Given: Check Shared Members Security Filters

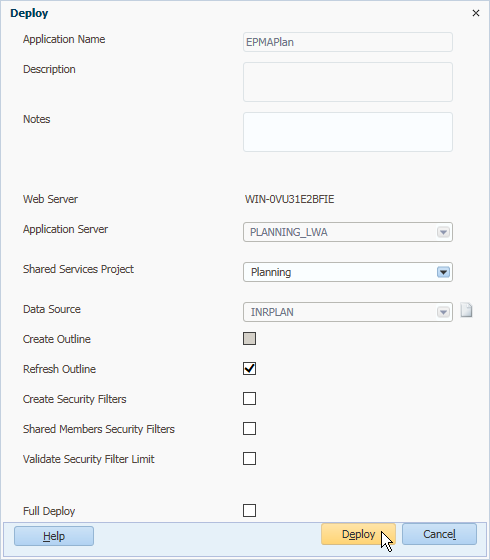Looking at the screenshot, I should click(249, 429).
